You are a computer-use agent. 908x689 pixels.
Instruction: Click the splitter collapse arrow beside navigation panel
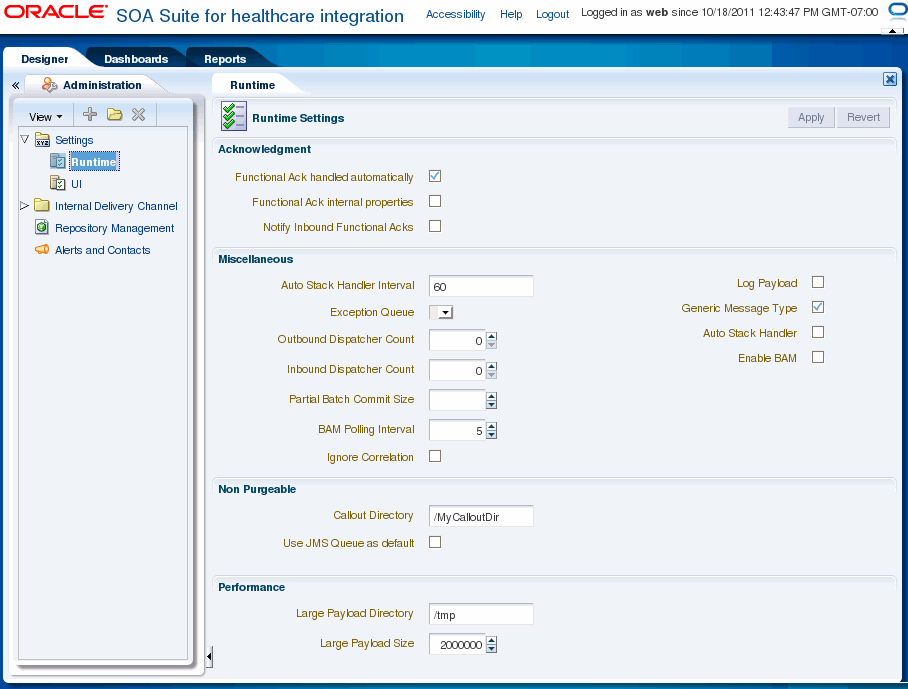pyautogui.click(x=209, y=657)
